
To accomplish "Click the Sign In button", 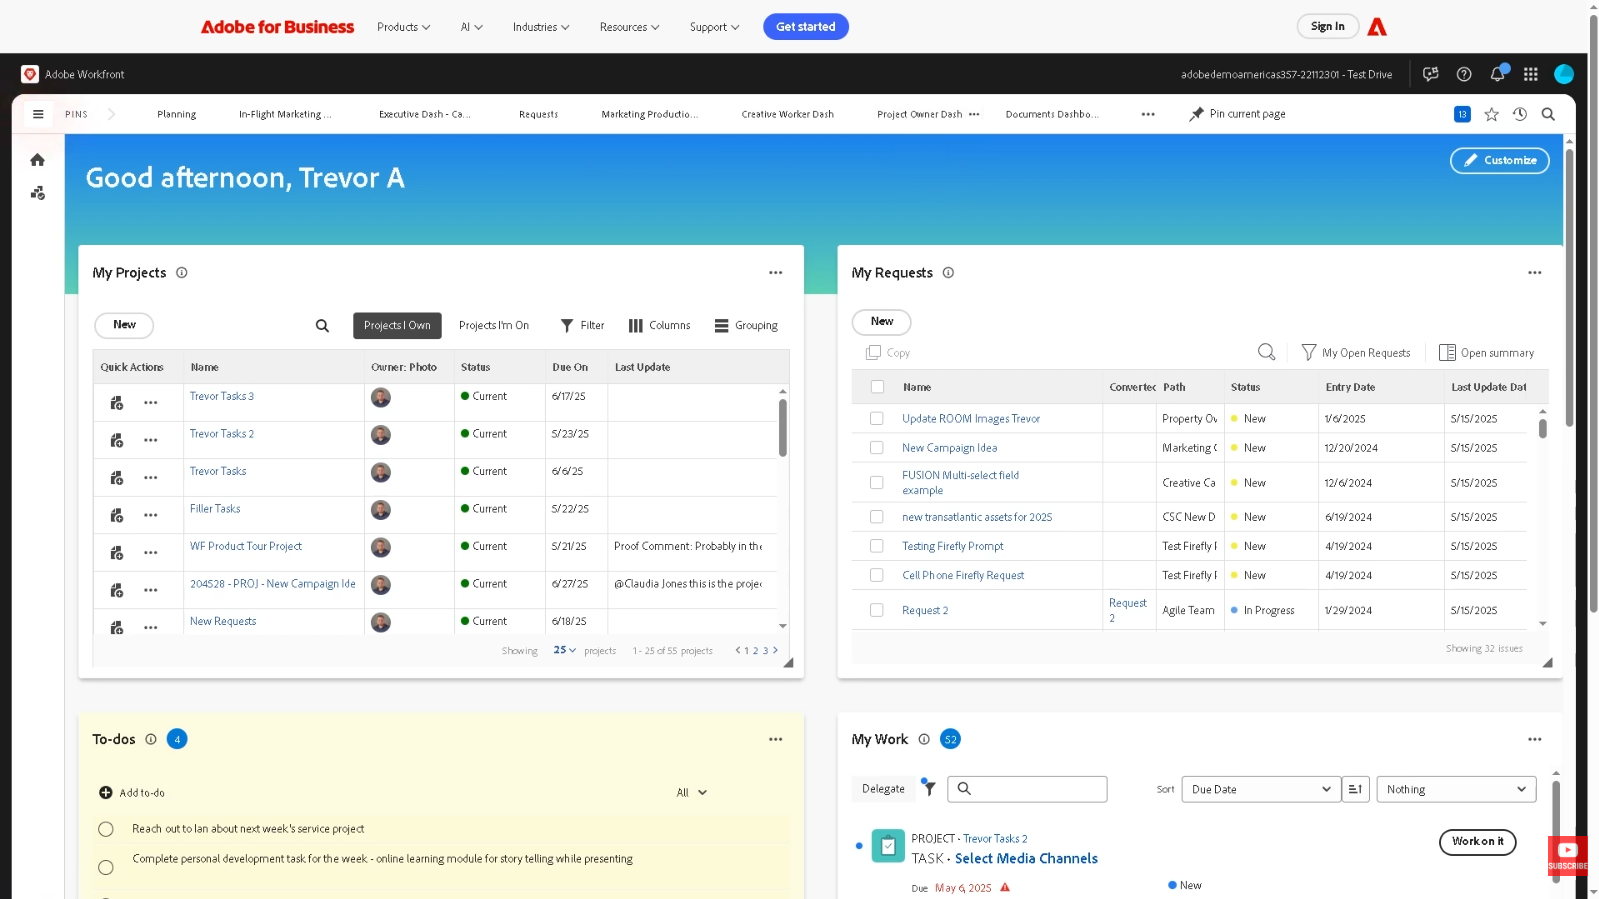I will (1327, 27).
